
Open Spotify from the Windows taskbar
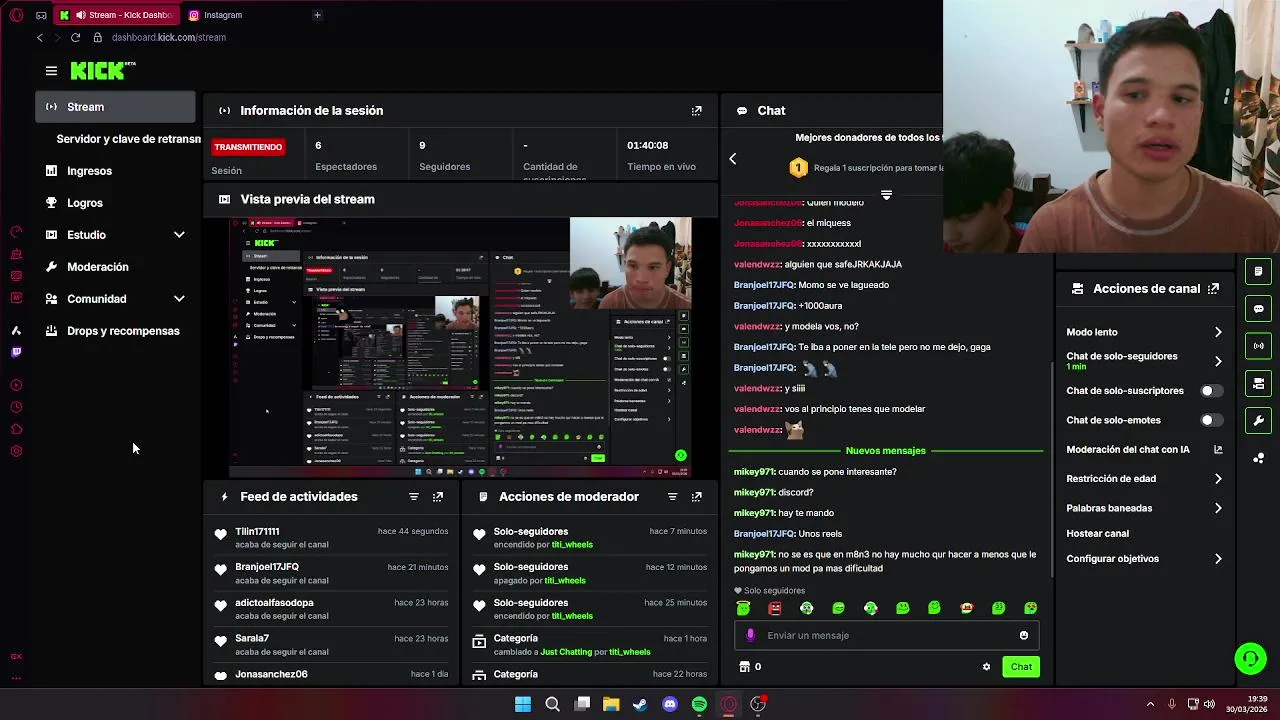click(699, 704)
